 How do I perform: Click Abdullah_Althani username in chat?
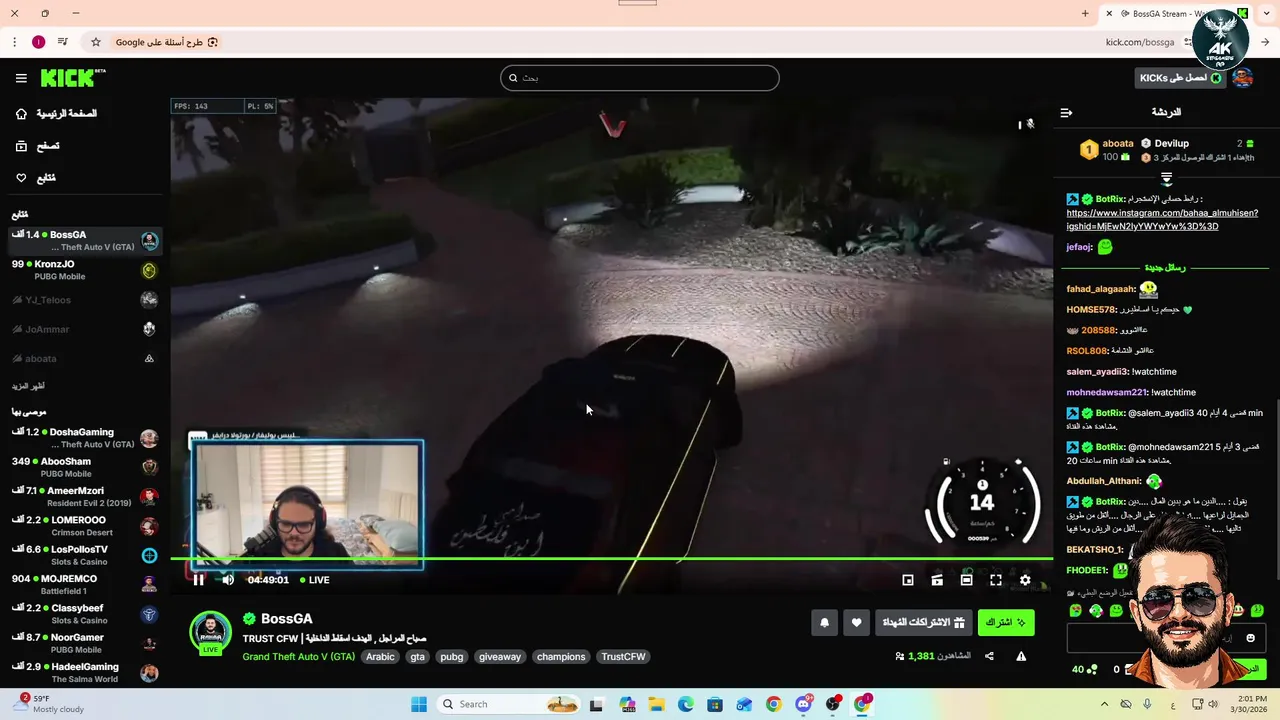click(1104, 481)
